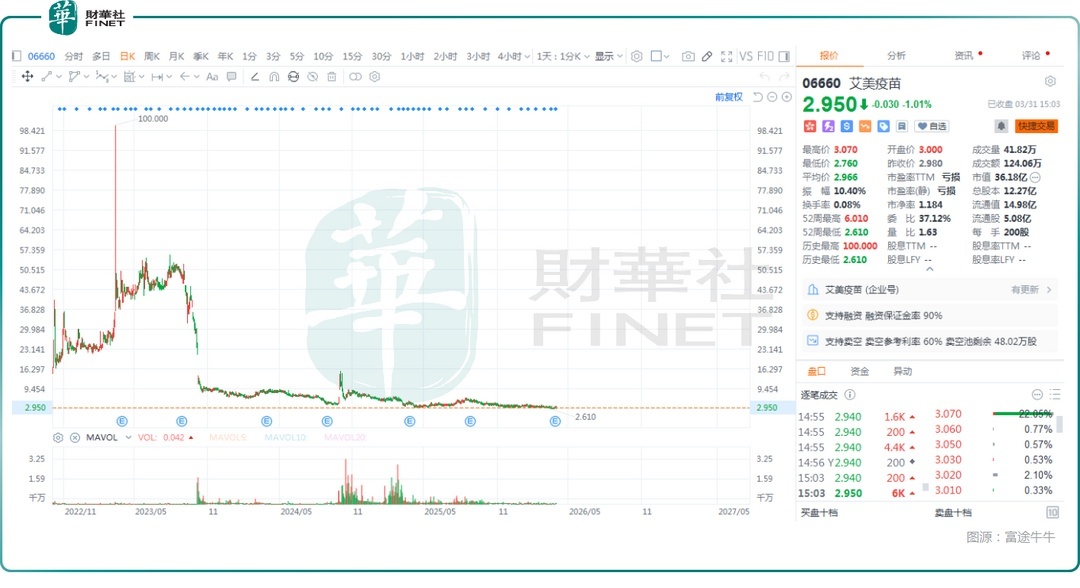Click the magnet snap drawing icon

point(274,77)
